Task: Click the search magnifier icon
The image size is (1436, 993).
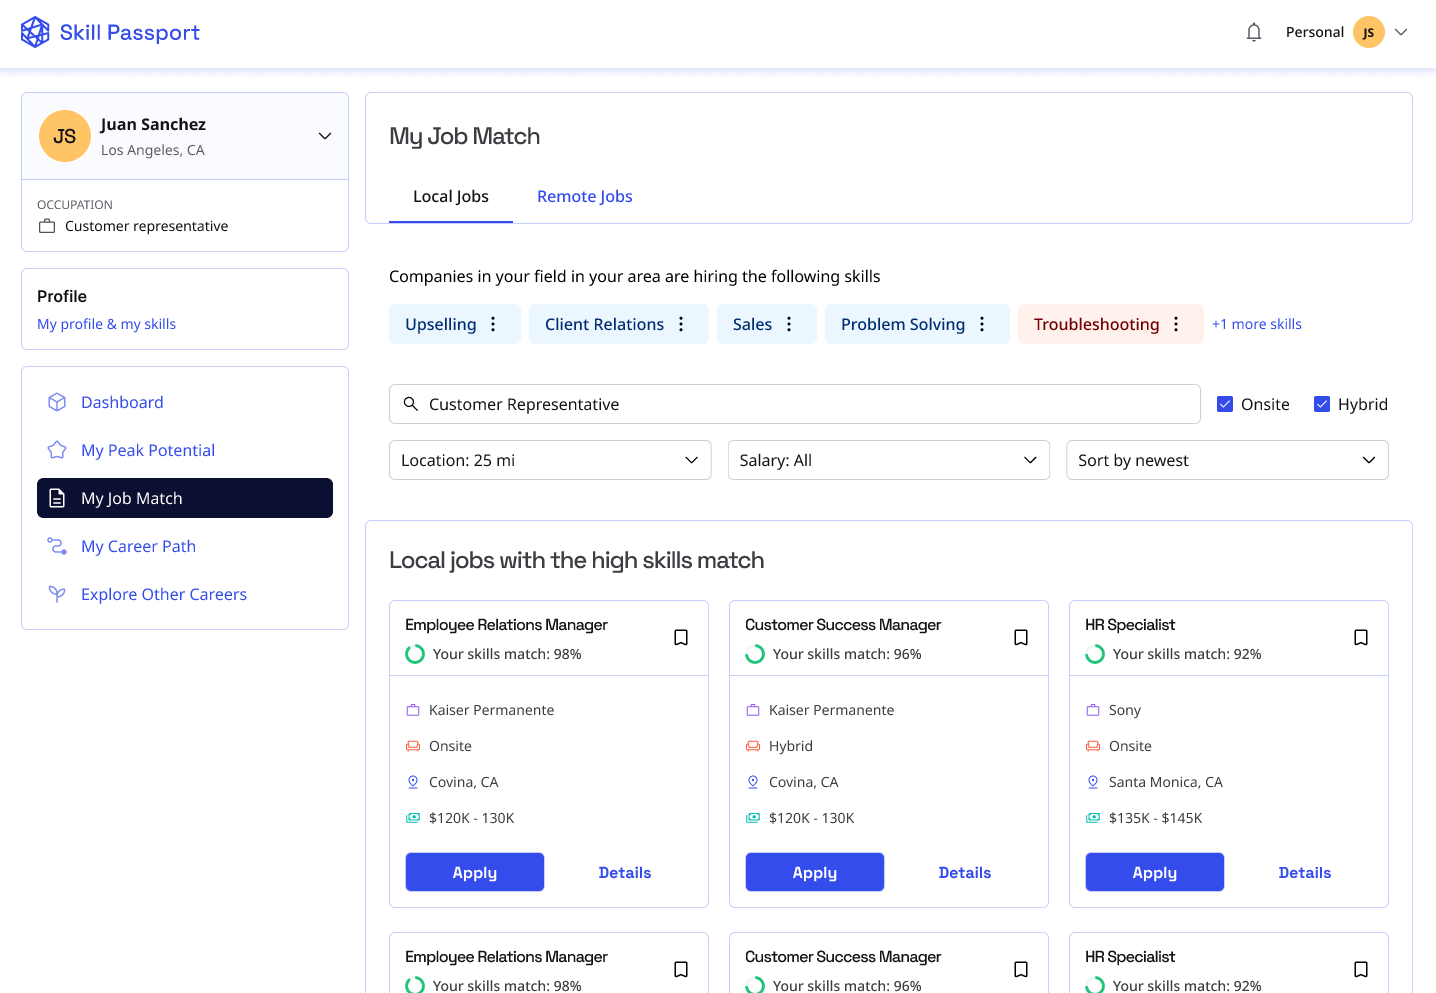Action: (x=410, y=404)
